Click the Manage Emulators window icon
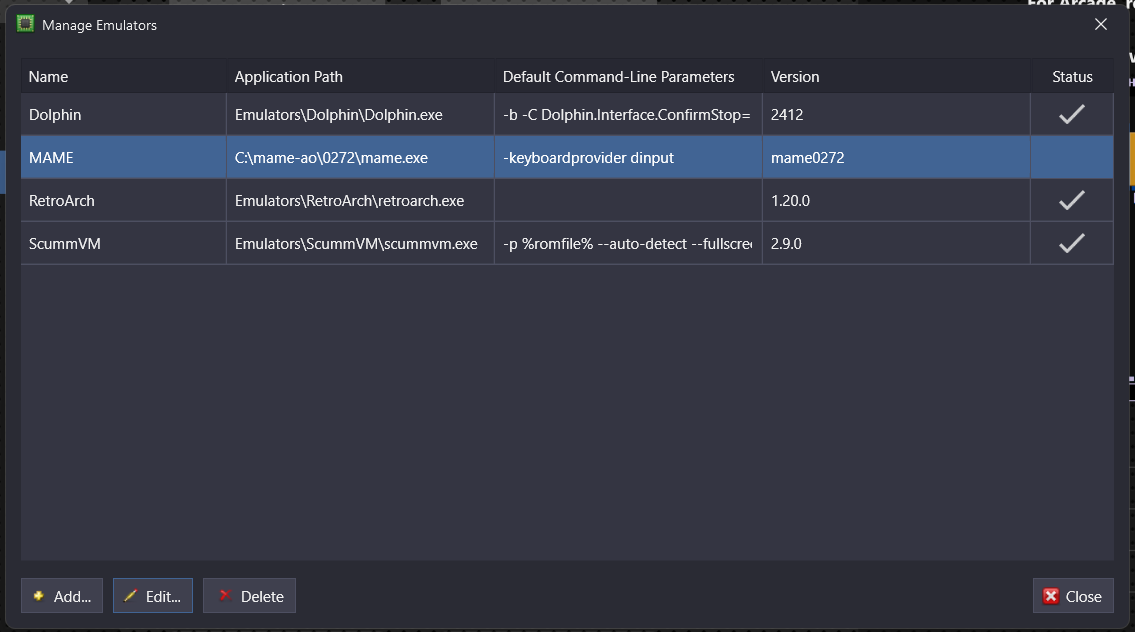Image resolution: width=1135 pixels, height=632 pixels. [25, 24]
